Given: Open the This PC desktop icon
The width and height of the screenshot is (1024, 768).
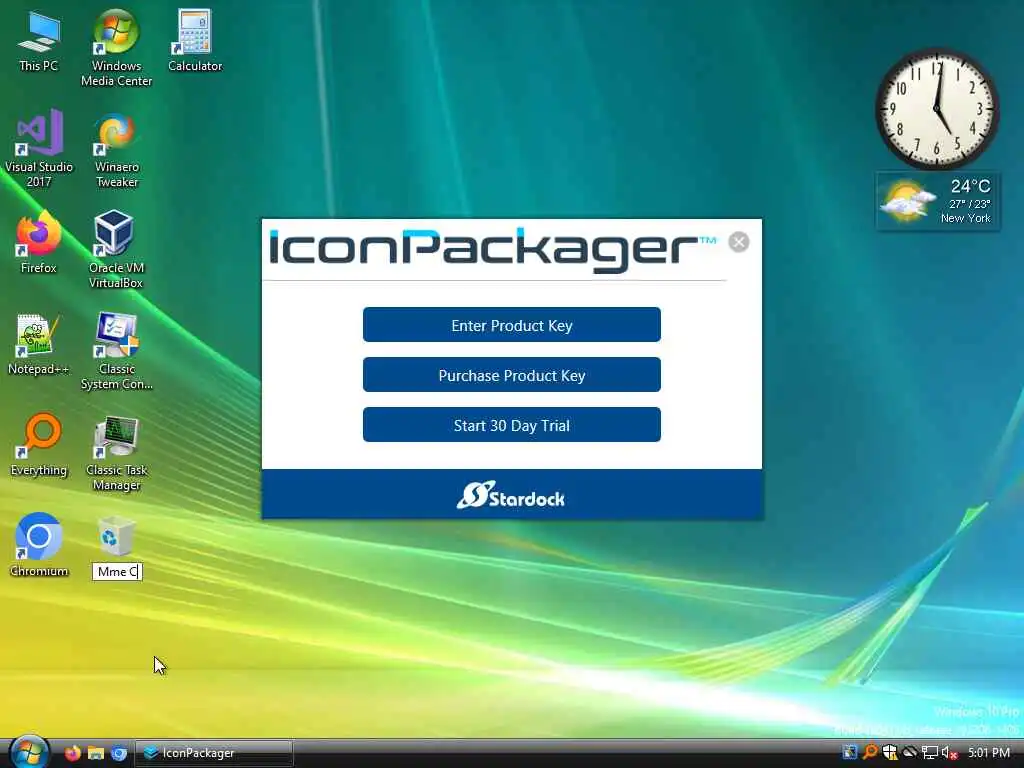Looking at the screenshot, I should pyautogui.click(x=39, y=41).
